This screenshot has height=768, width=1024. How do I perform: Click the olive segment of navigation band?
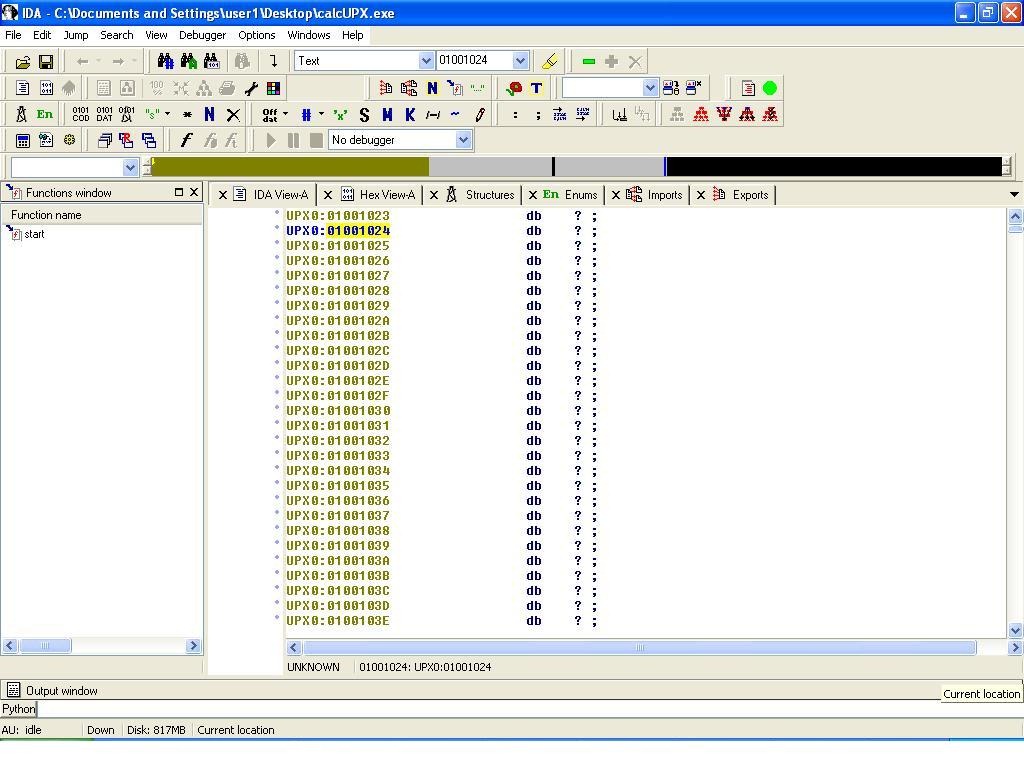[290, 167]
